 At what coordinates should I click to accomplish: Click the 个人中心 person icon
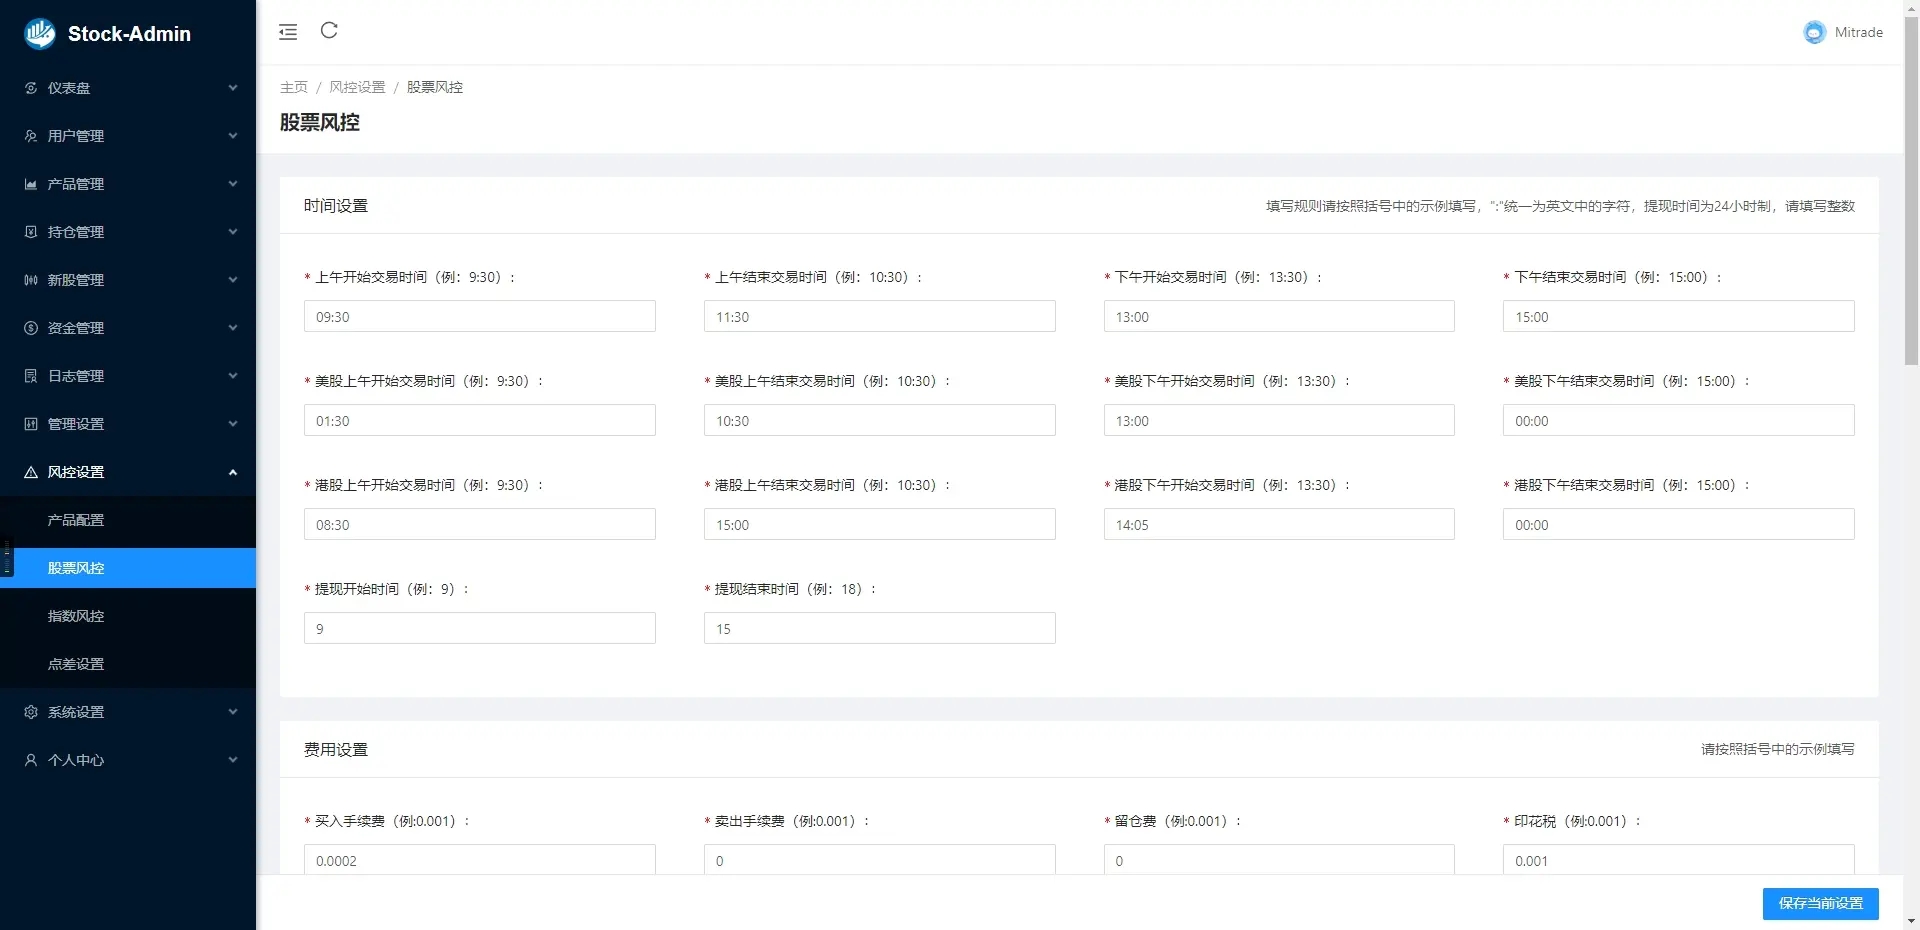[x=31, y=760]
